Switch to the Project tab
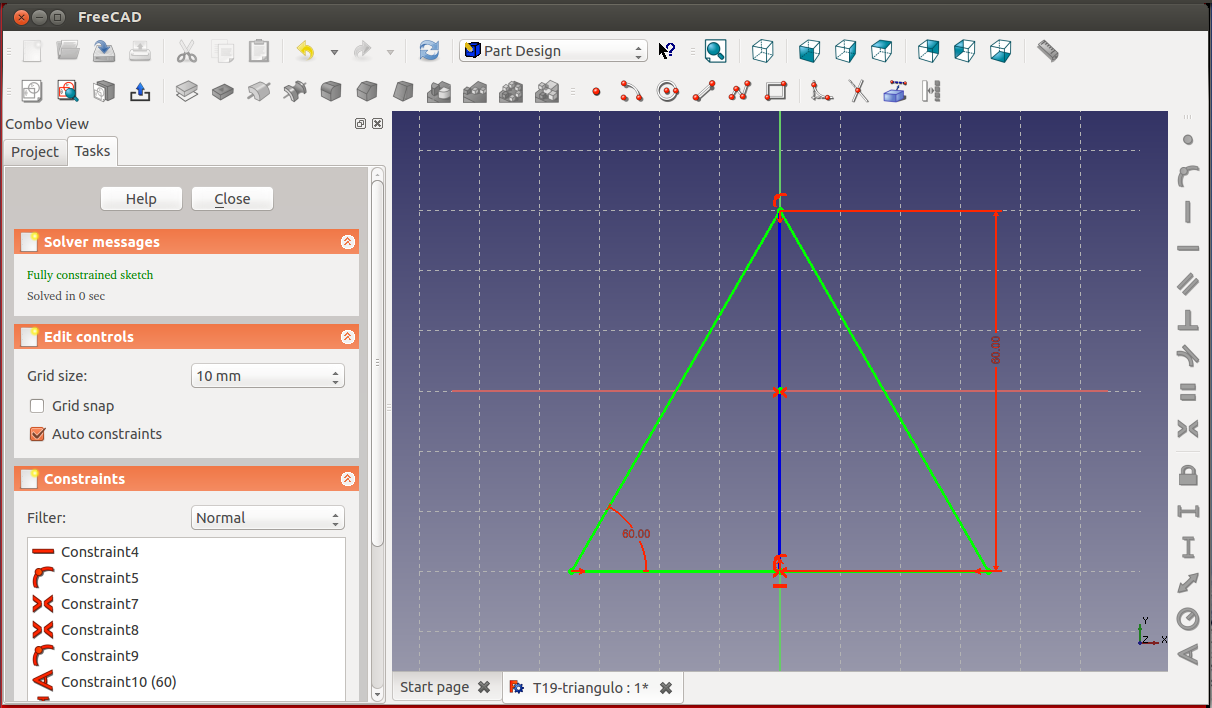This screenshot has height=708, width=1212. [x=35, y=152]
